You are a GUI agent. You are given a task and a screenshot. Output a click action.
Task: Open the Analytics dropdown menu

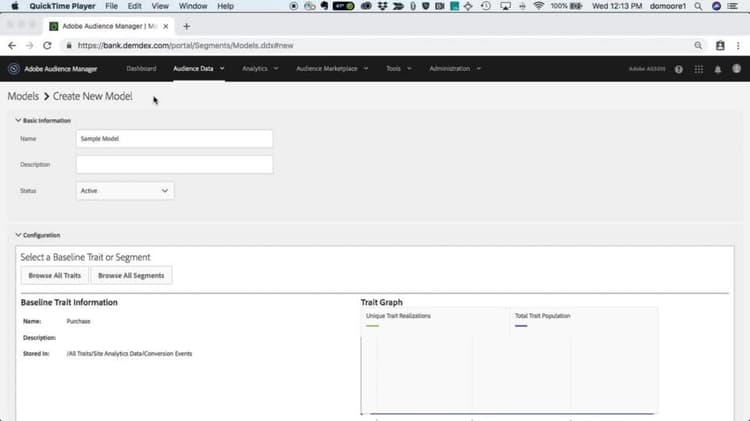(x=260, y=69)
